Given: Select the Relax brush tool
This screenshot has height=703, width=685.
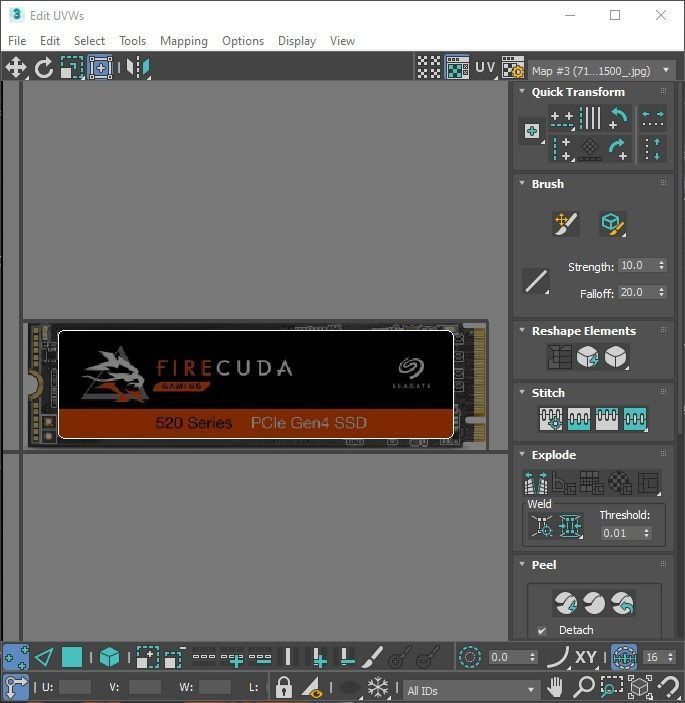Looking at the screenshot, I should 612,223.
